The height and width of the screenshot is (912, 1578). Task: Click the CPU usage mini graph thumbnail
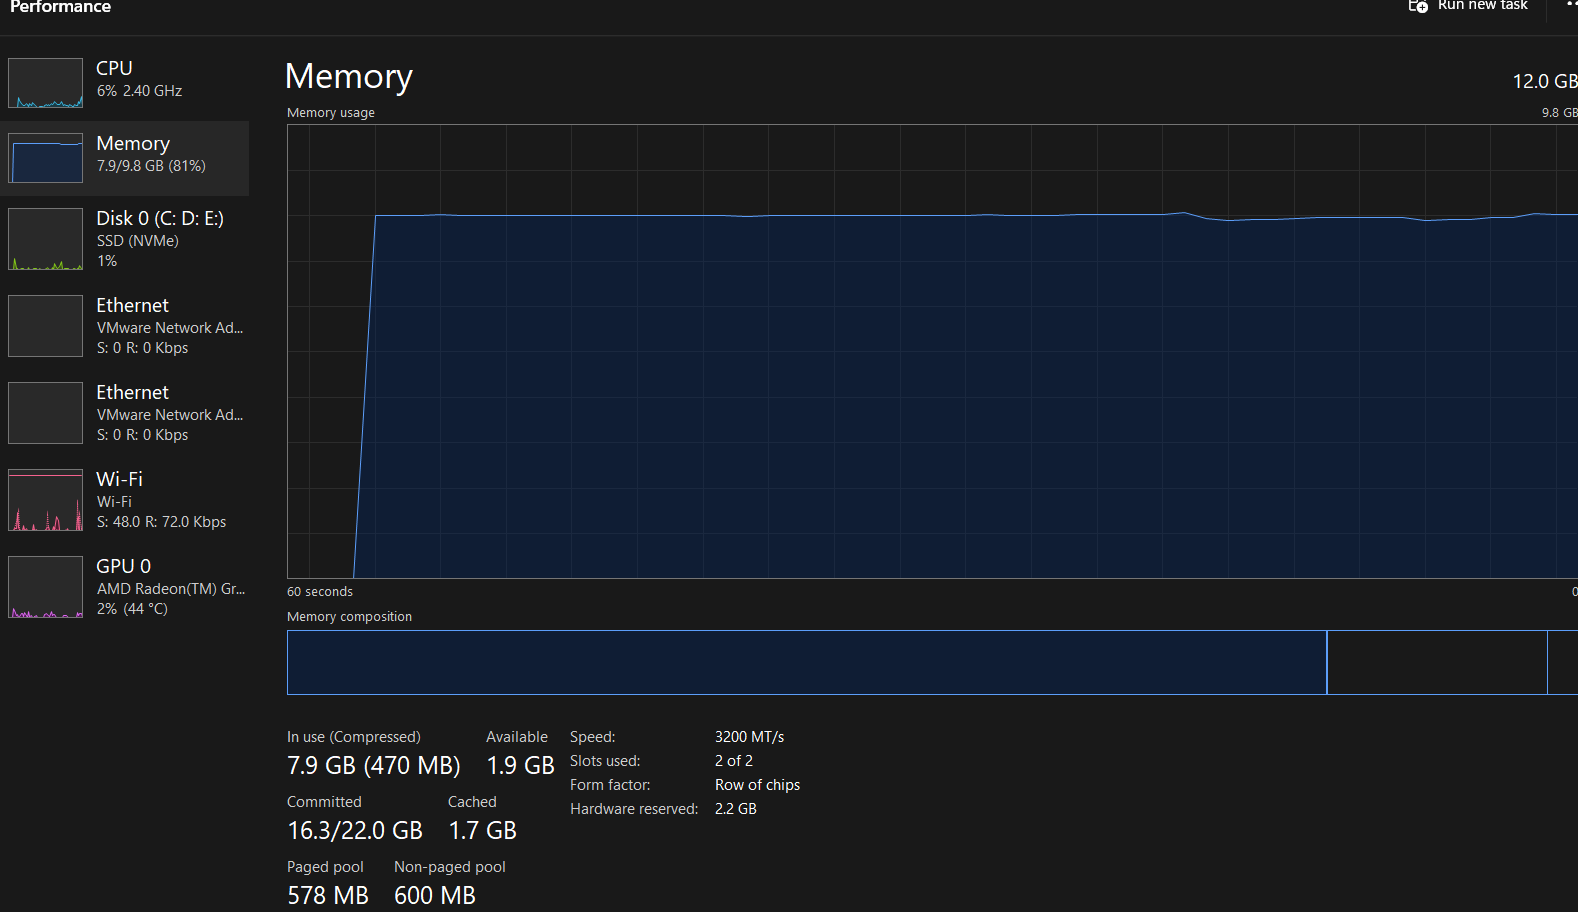click(x=45, y=83)
